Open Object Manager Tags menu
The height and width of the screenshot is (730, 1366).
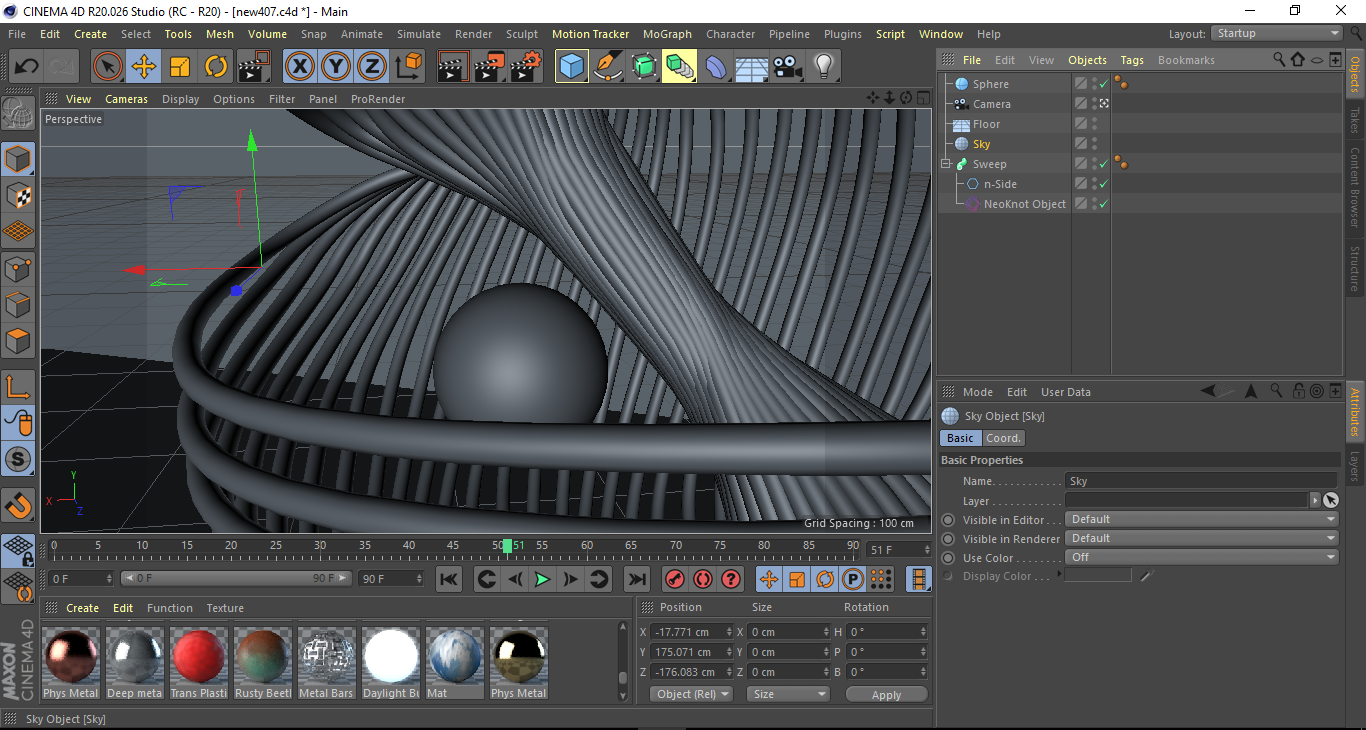click(1132, 60)
